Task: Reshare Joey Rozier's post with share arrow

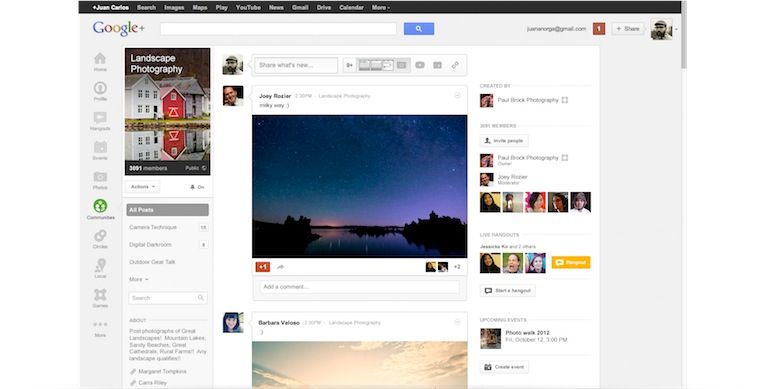Action: [x=280, y=267]
